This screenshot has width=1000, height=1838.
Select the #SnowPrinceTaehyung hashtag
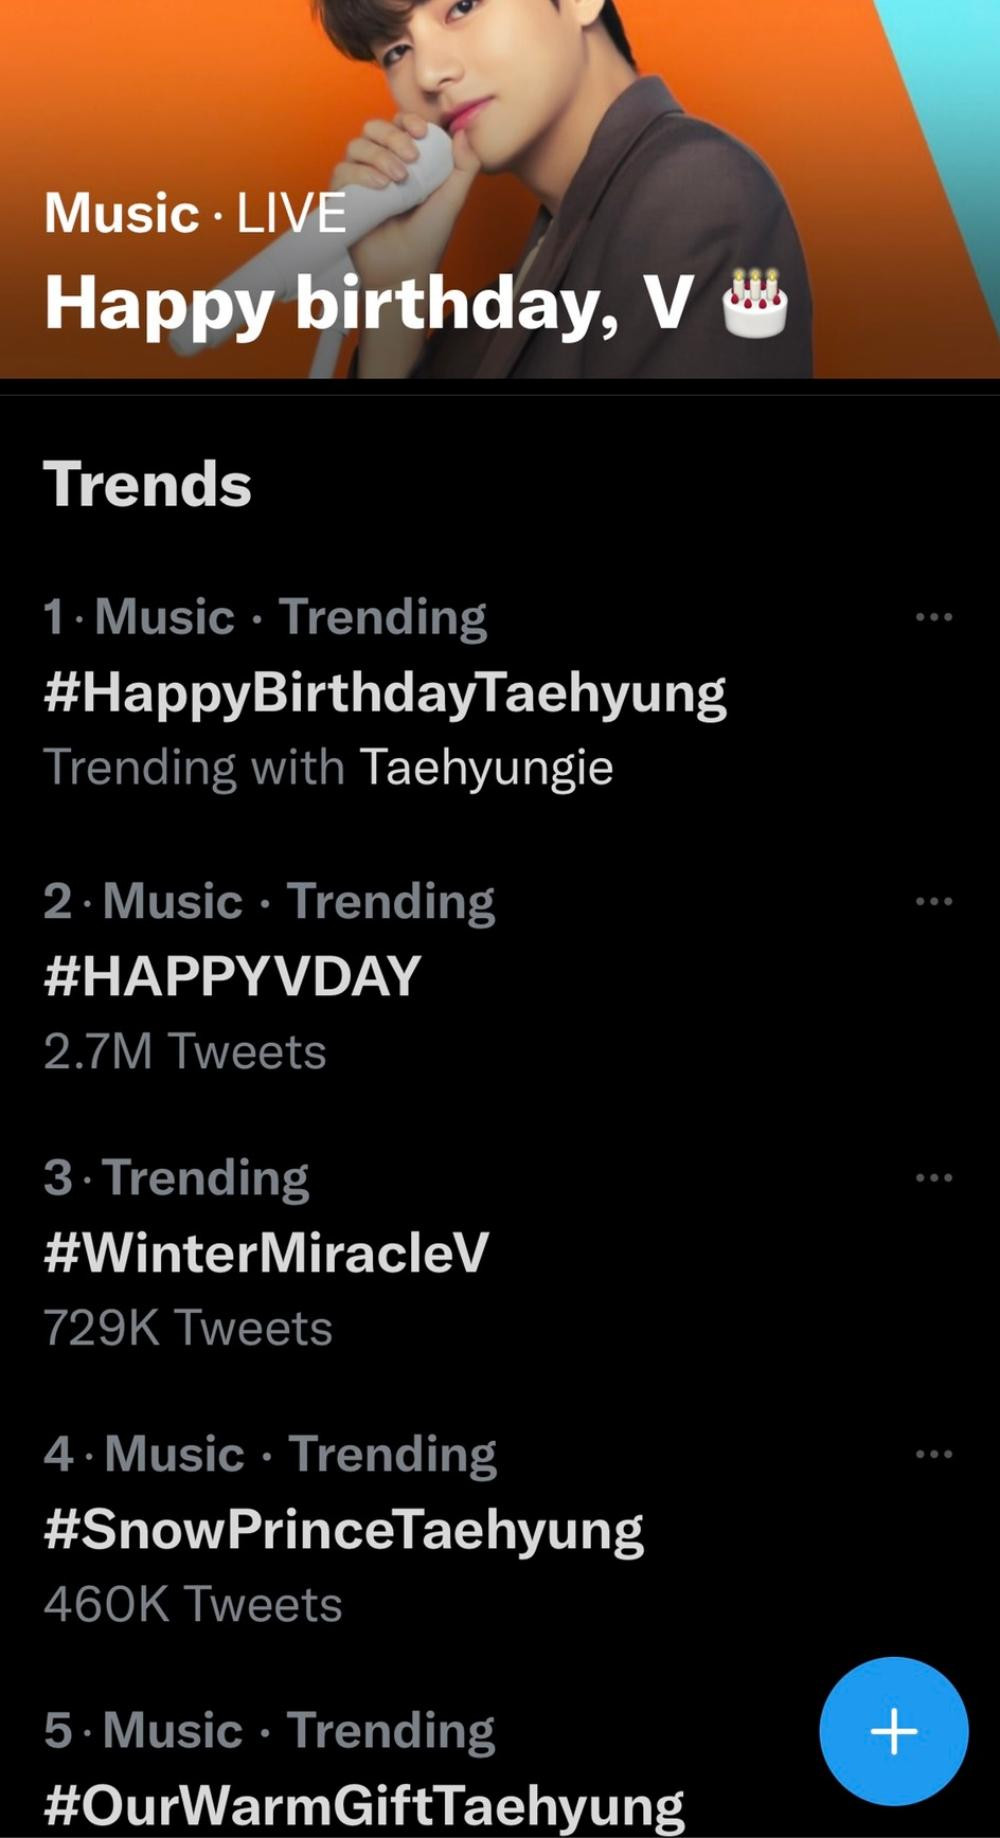344,1529
